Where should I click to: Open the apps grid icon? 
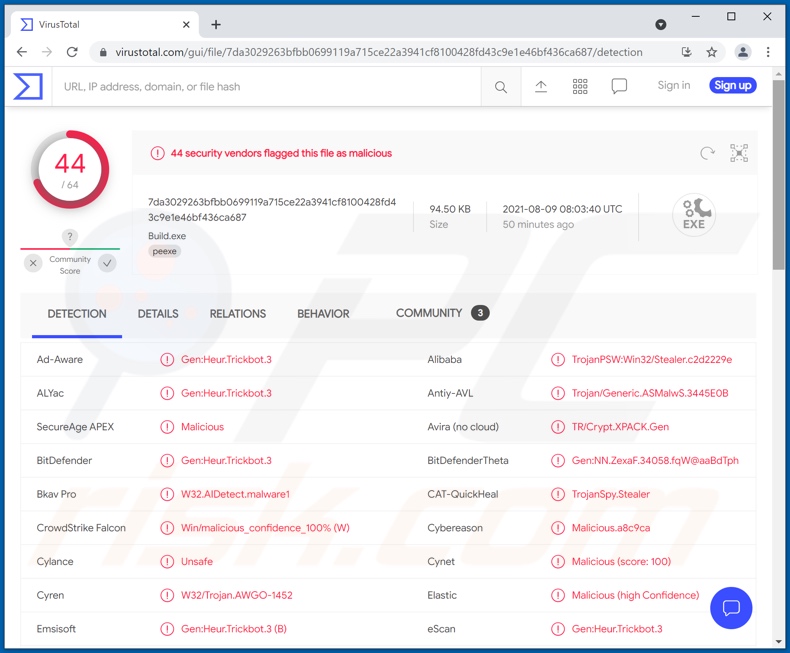[x=580, y=87]
